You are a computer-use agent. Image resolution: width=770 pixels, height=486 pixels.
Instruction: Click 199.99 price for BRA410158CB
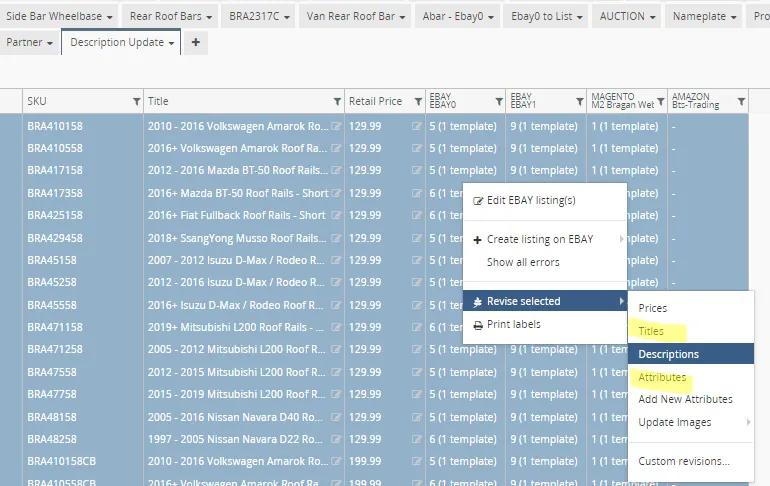[x=365, y=461]
